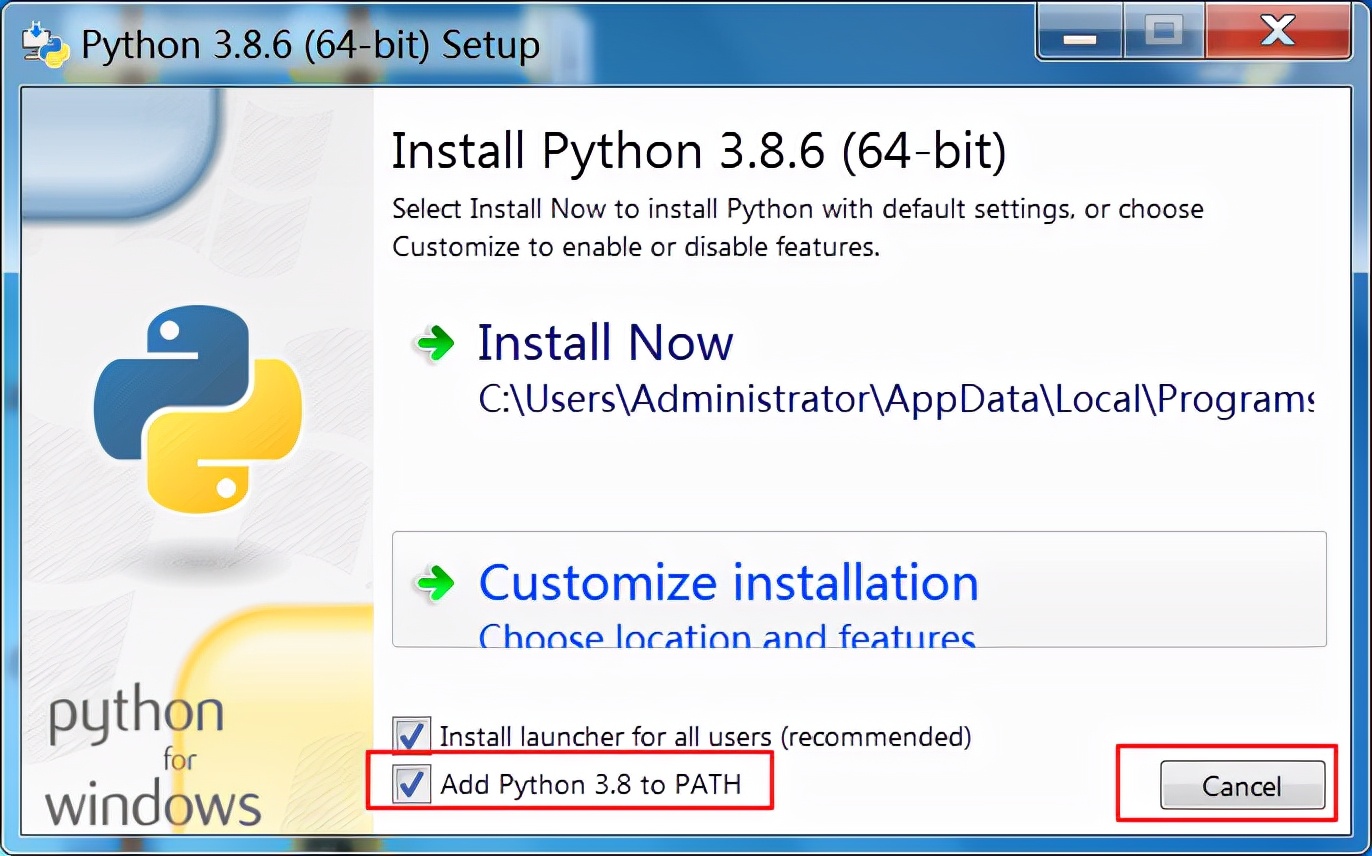1372x856 pixels.
Task: Click the Choose location and features subtitle
Action: [x=727, y=635]
